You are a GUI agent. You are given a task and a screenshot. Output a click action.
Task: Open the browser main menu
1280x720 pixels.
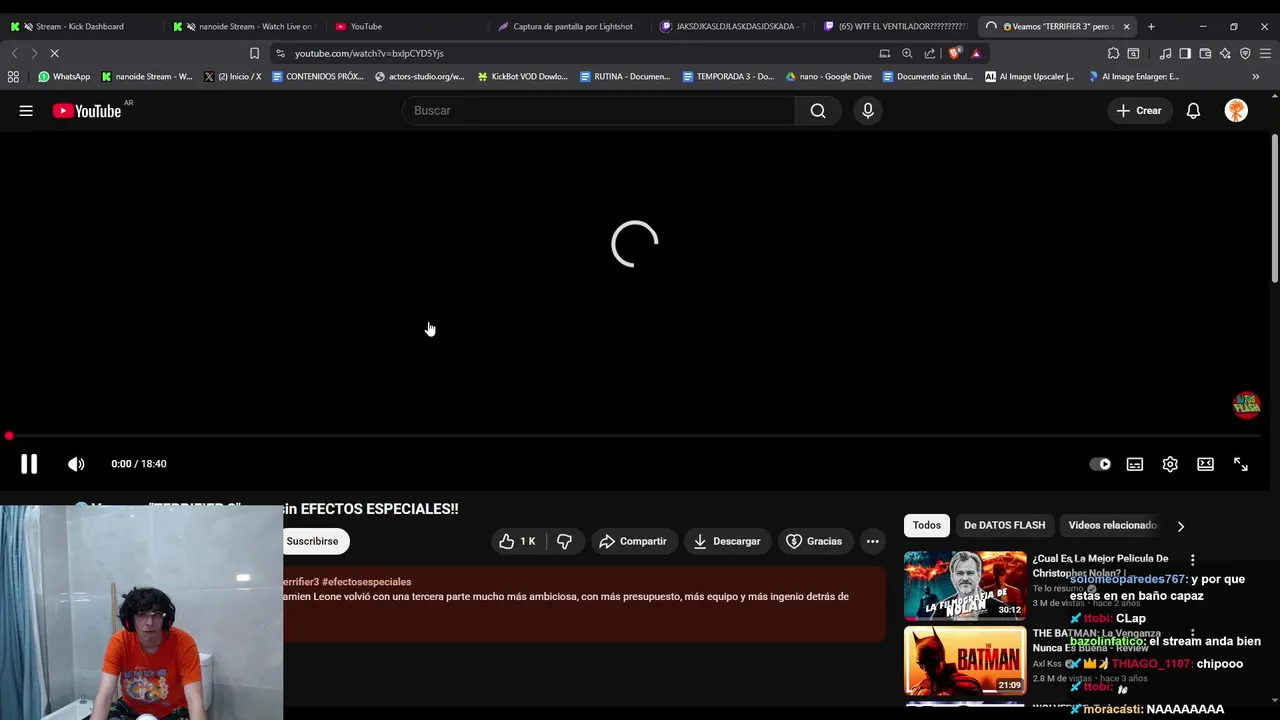tap(1265, 53)
